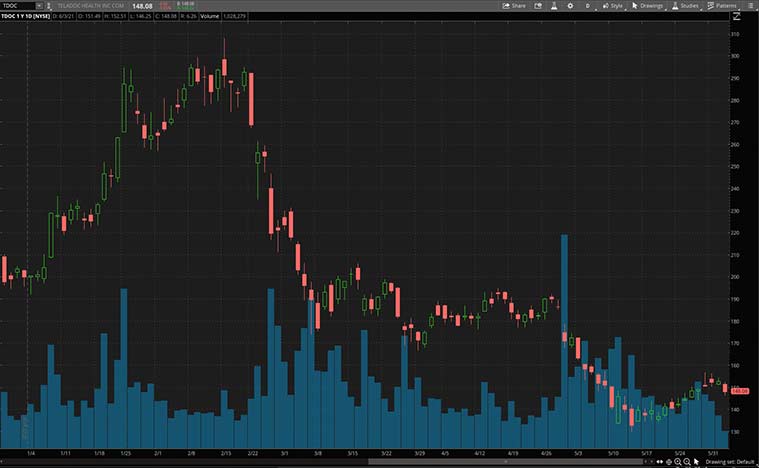Select the pointer cursor tool at bottom
The image size is (759, 468).
pyautogui.click(x=697, y=461)
